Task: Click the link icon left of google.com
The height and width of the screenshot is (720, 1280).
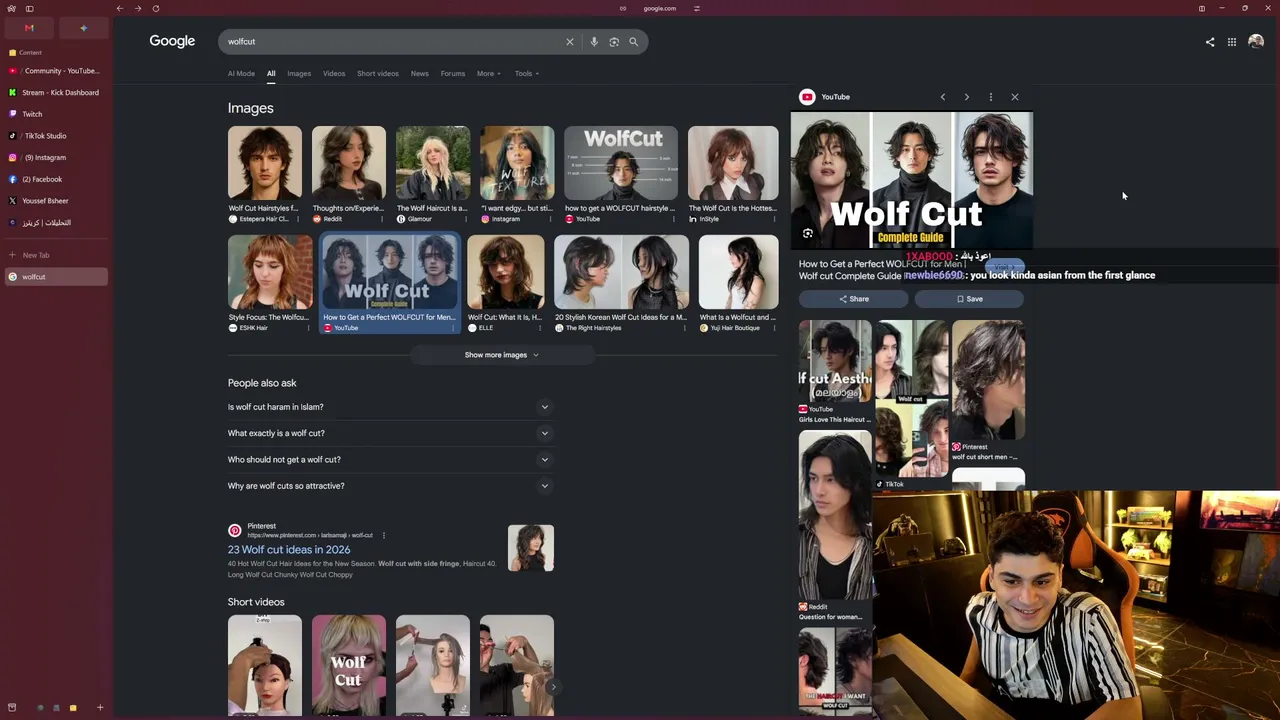Action: click(x=623, y=8)
